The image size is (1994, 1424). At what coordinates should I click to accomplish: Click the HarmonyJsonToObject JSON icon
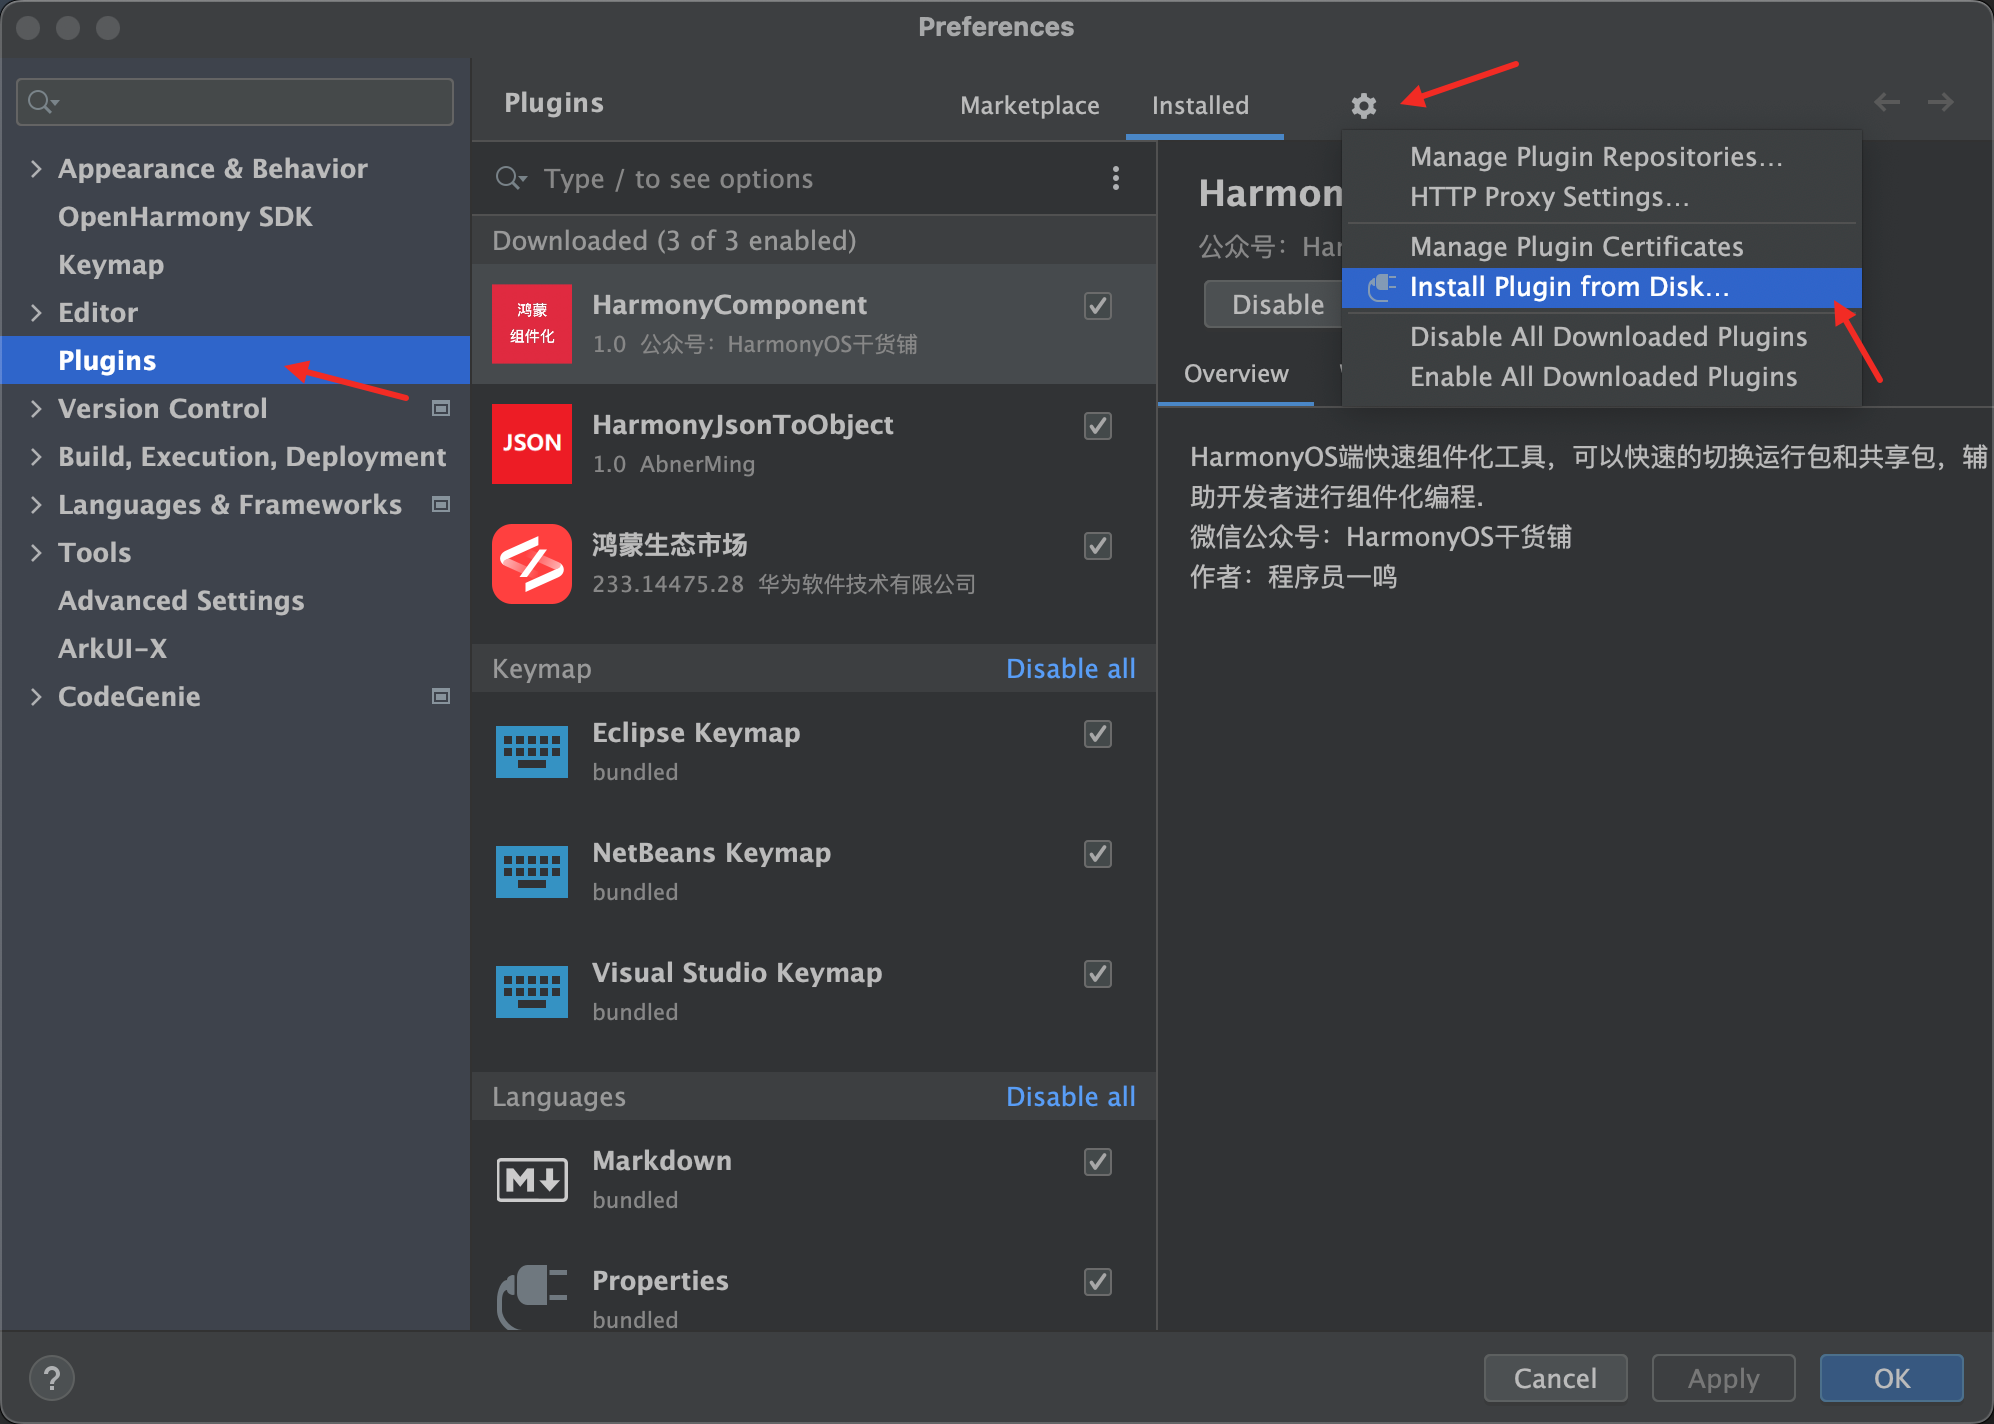click(531, 443)
